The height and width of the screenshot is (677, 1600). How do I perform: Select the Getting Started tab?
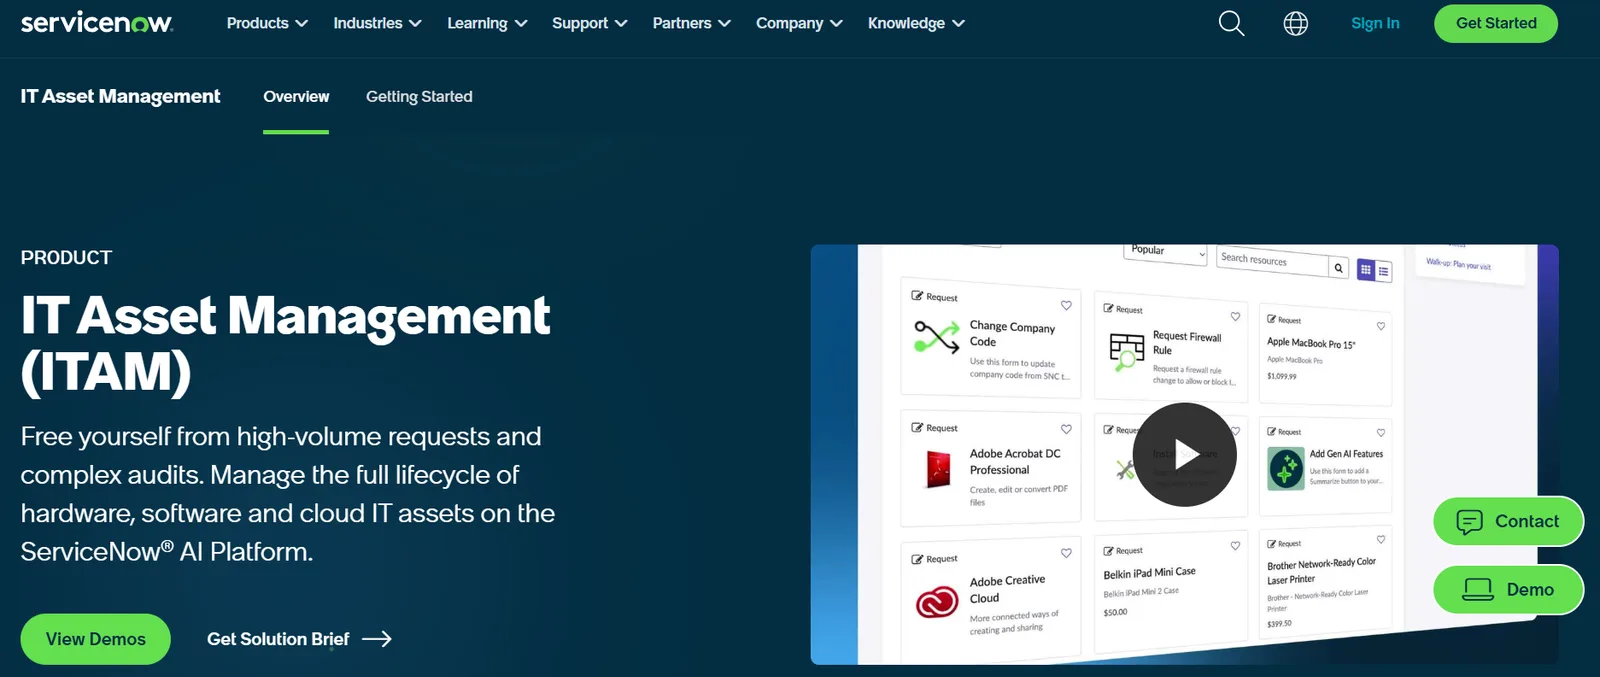point(419,97)
